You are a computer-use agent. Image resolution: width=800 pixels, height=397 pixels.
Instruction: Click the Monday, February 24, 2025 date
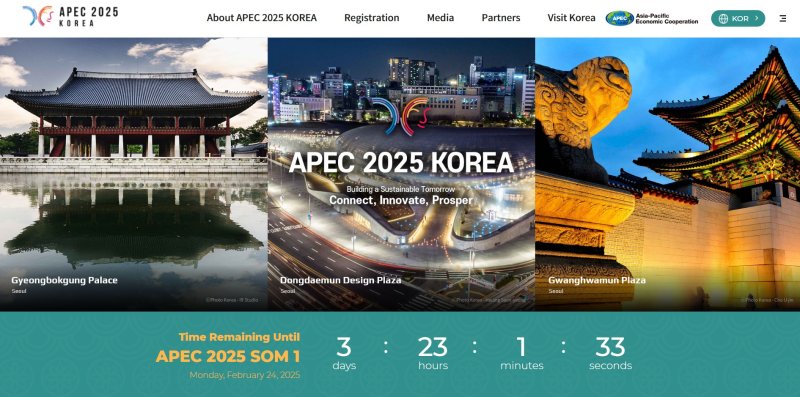pyautogui.click(x=244, y=375)
